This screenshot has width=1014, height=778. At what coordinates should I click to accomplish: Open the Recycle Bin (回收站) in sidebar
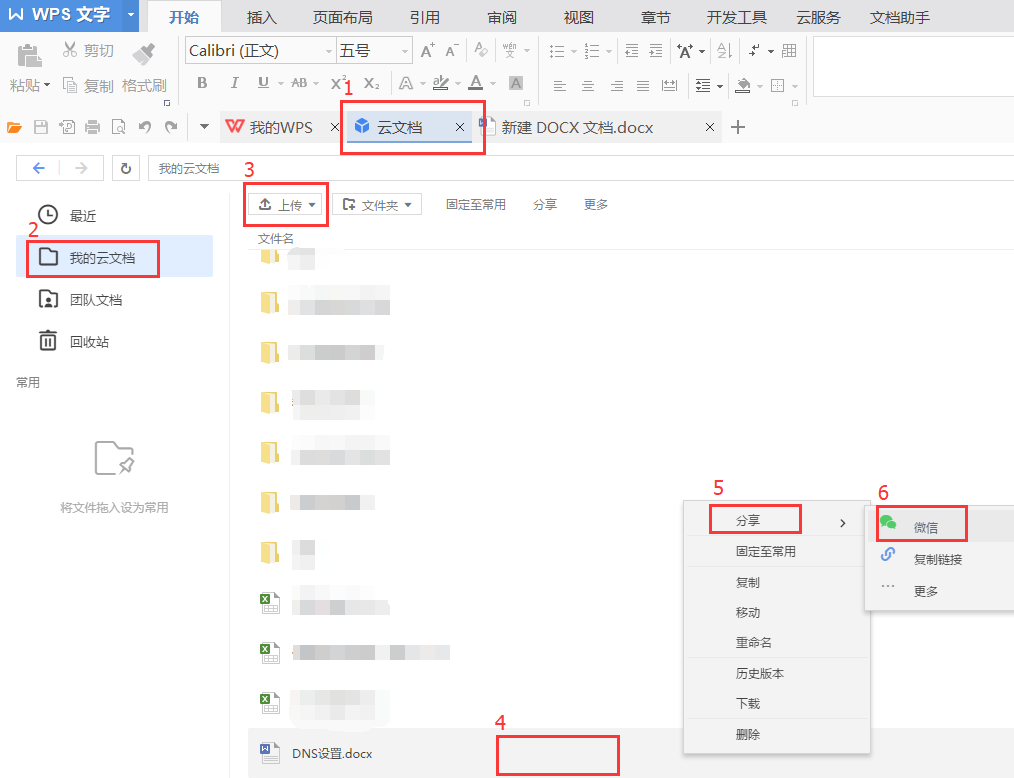click(x=88, y=342)
